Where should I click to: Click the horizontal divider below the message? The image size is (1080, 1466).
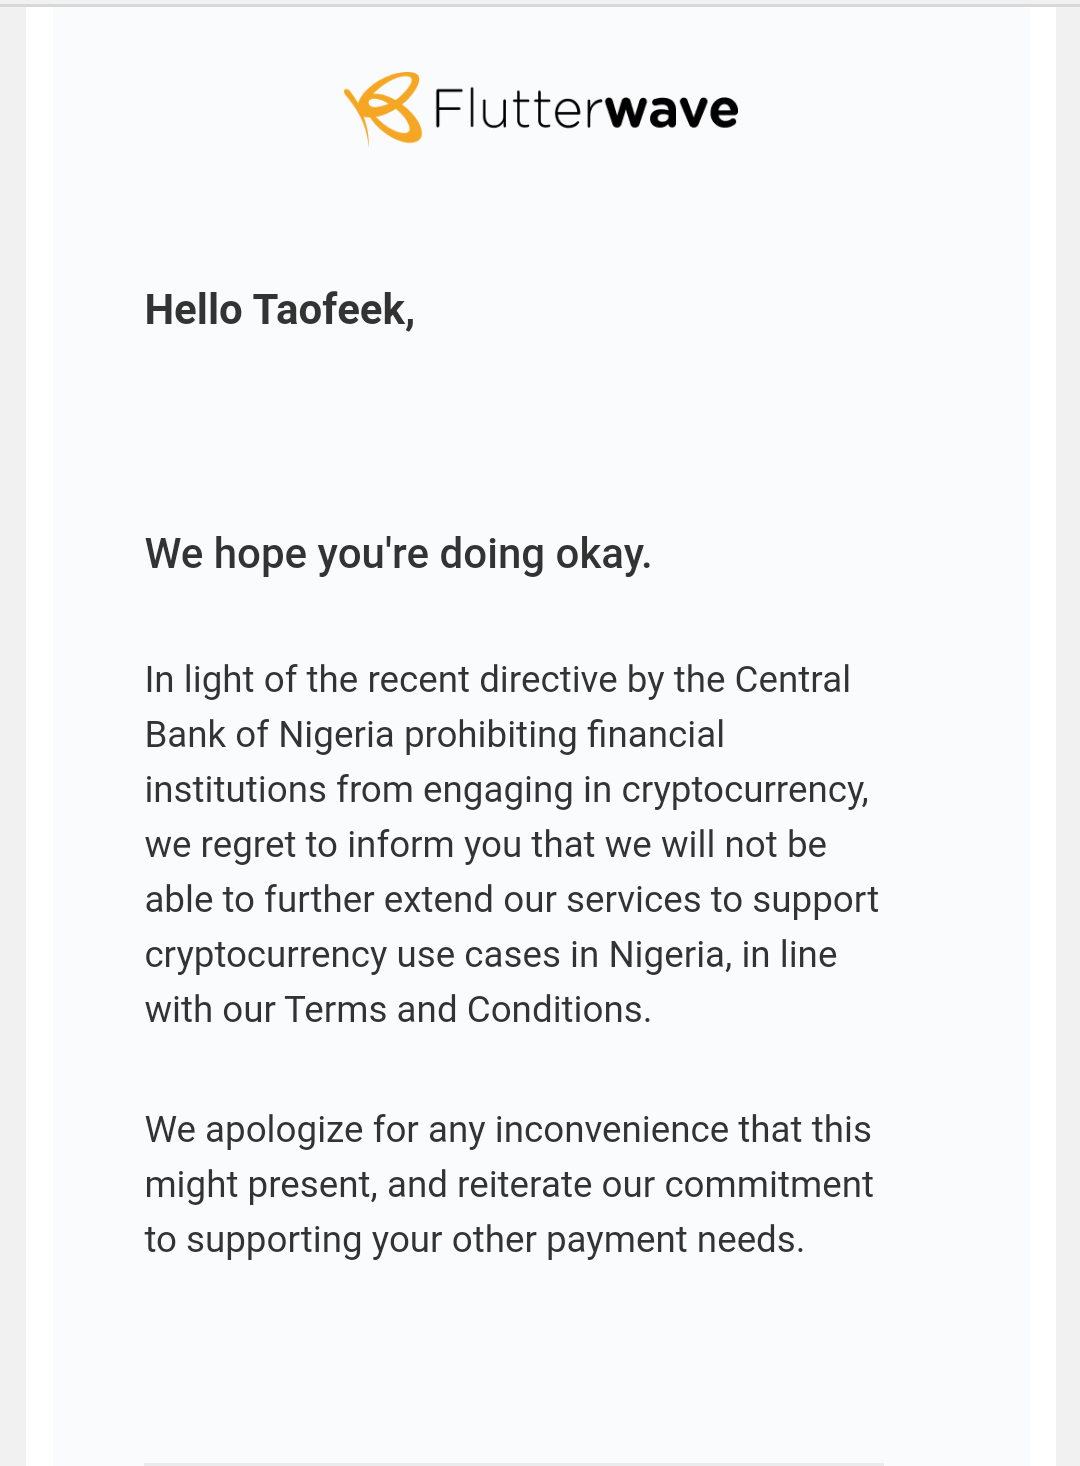[x=514, y=1463]
